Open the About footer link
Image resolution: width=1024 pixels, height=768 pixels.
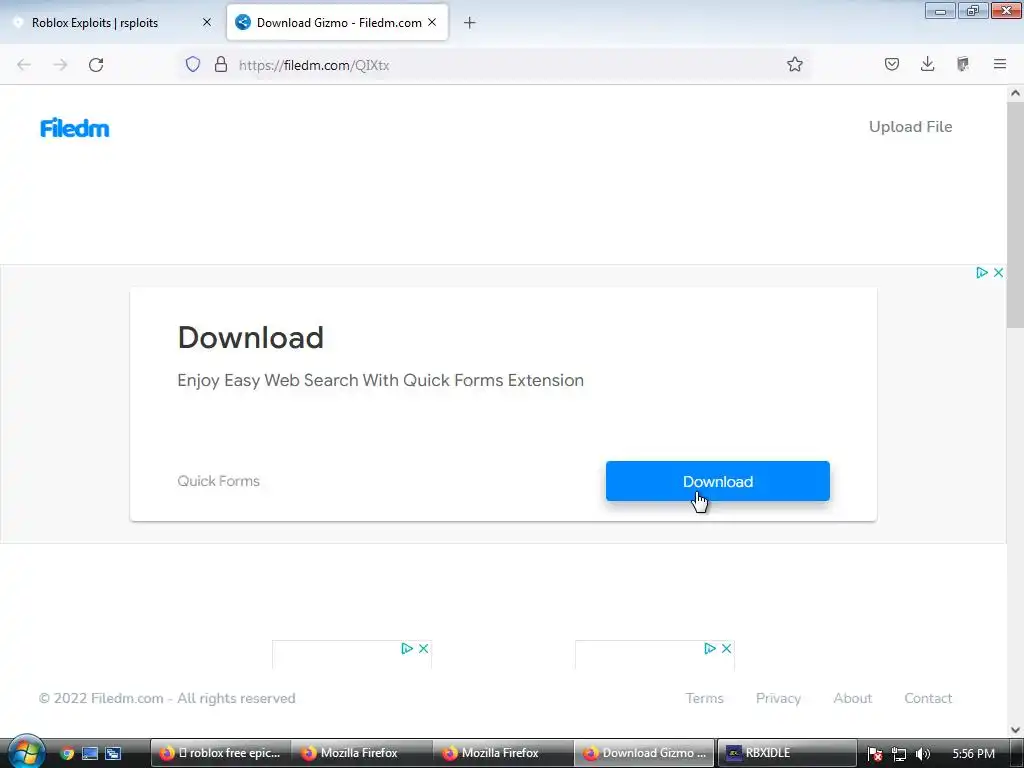(852, 698)
